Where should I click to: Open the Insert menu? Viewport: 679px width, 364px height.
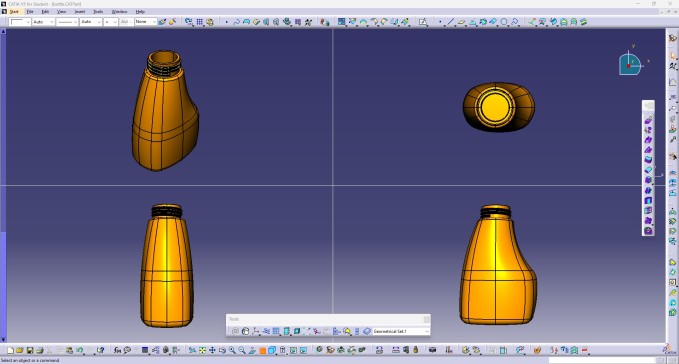(80, 12)
